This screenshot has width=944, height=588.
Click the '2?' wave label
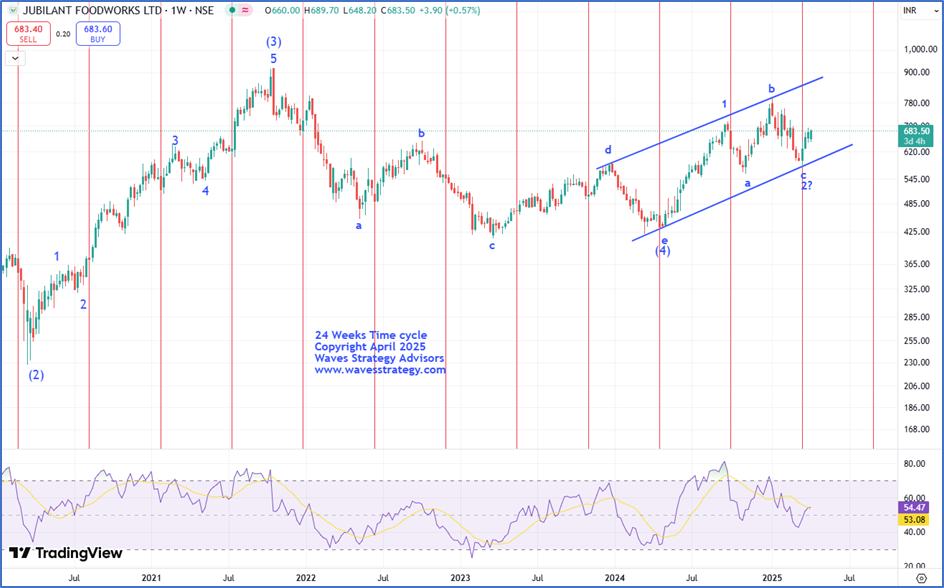[x=807, y=186]
